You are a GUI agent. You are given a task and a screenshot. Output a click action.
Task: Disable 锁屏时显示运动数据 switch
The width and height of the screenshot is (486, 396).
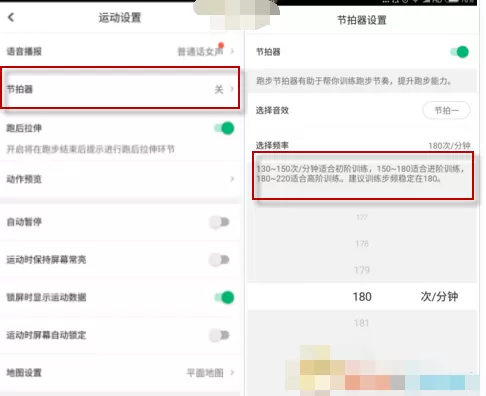coord(224,297)
